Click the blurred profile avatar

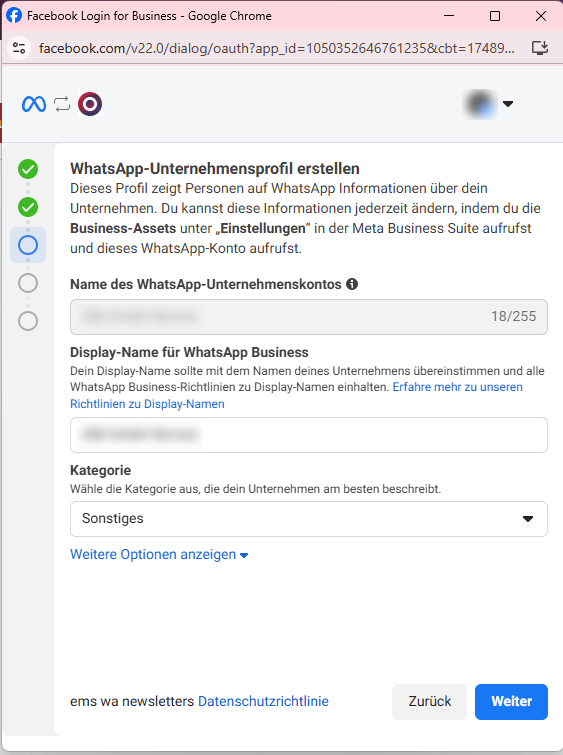click(x=481, y=104)
